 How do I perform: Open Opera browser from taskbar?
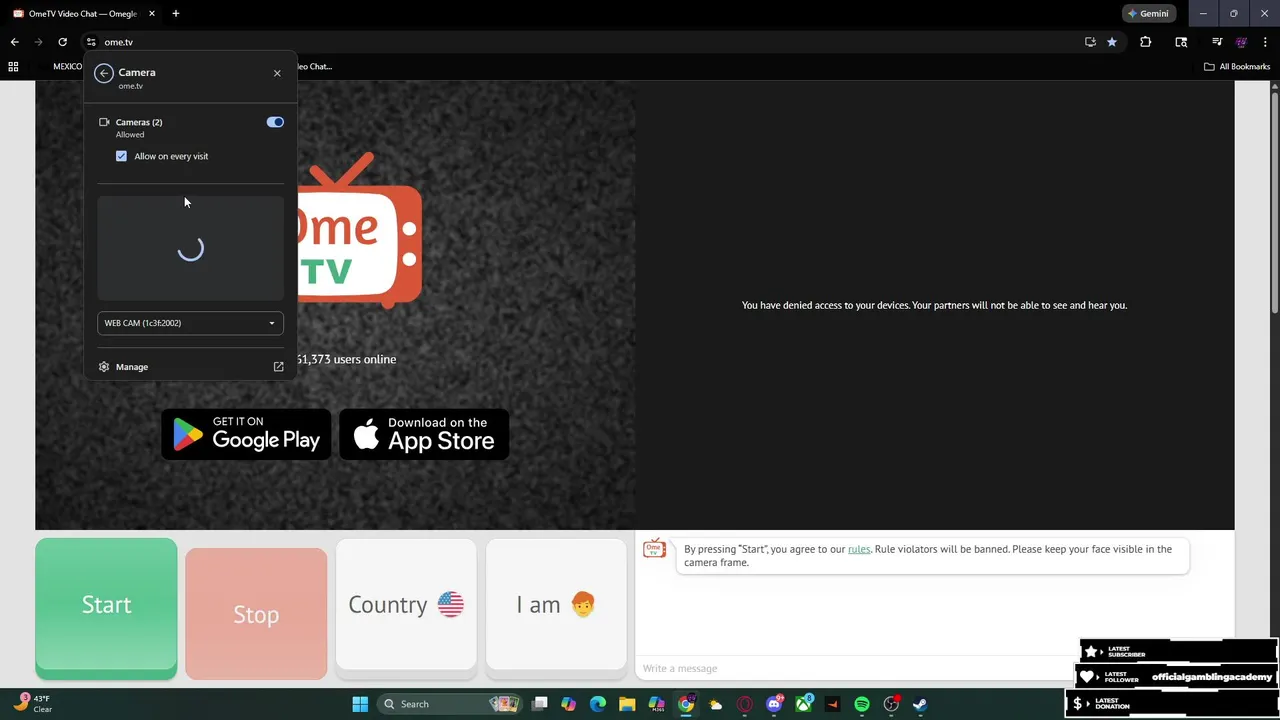[x=744, y=704]
